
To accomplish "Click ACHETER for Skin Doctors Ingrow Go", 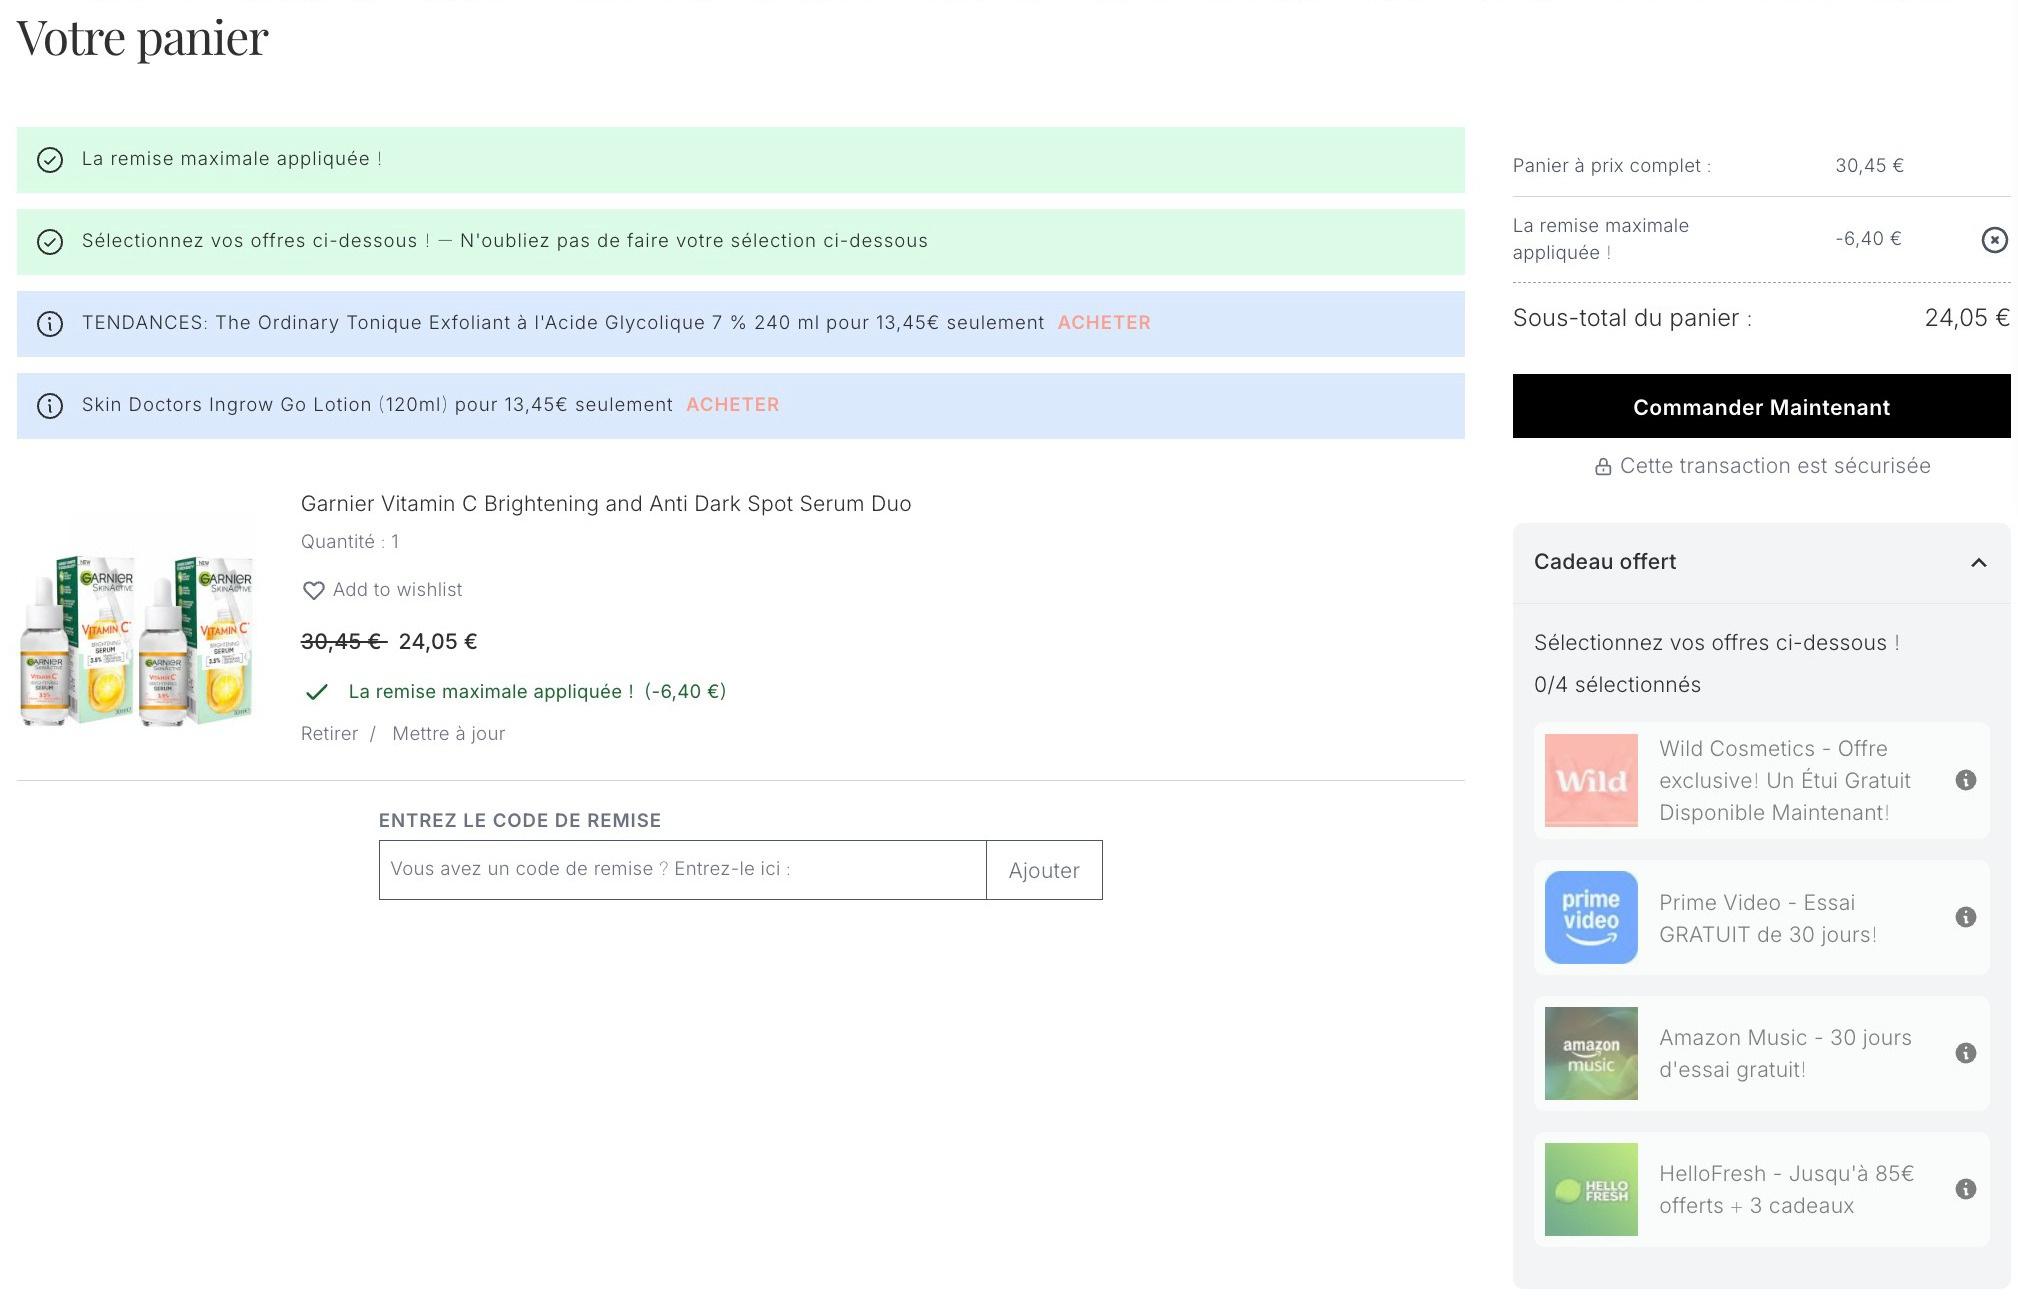I will [x=732, y=405].
